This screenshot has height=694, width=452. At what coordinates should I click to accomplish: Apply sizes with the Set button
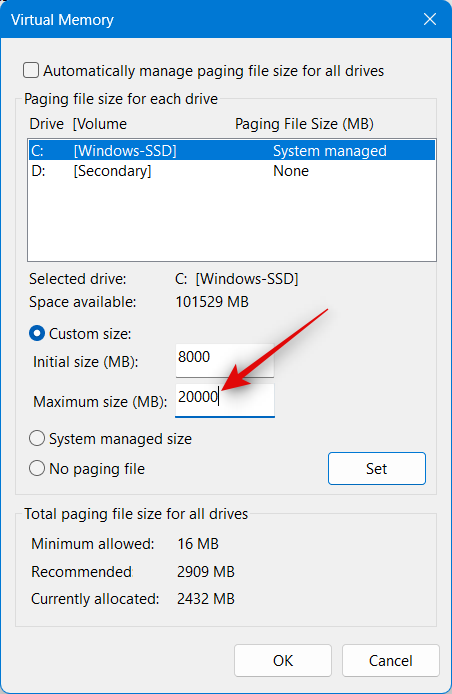pyautogui.click(x=377, y=468)
